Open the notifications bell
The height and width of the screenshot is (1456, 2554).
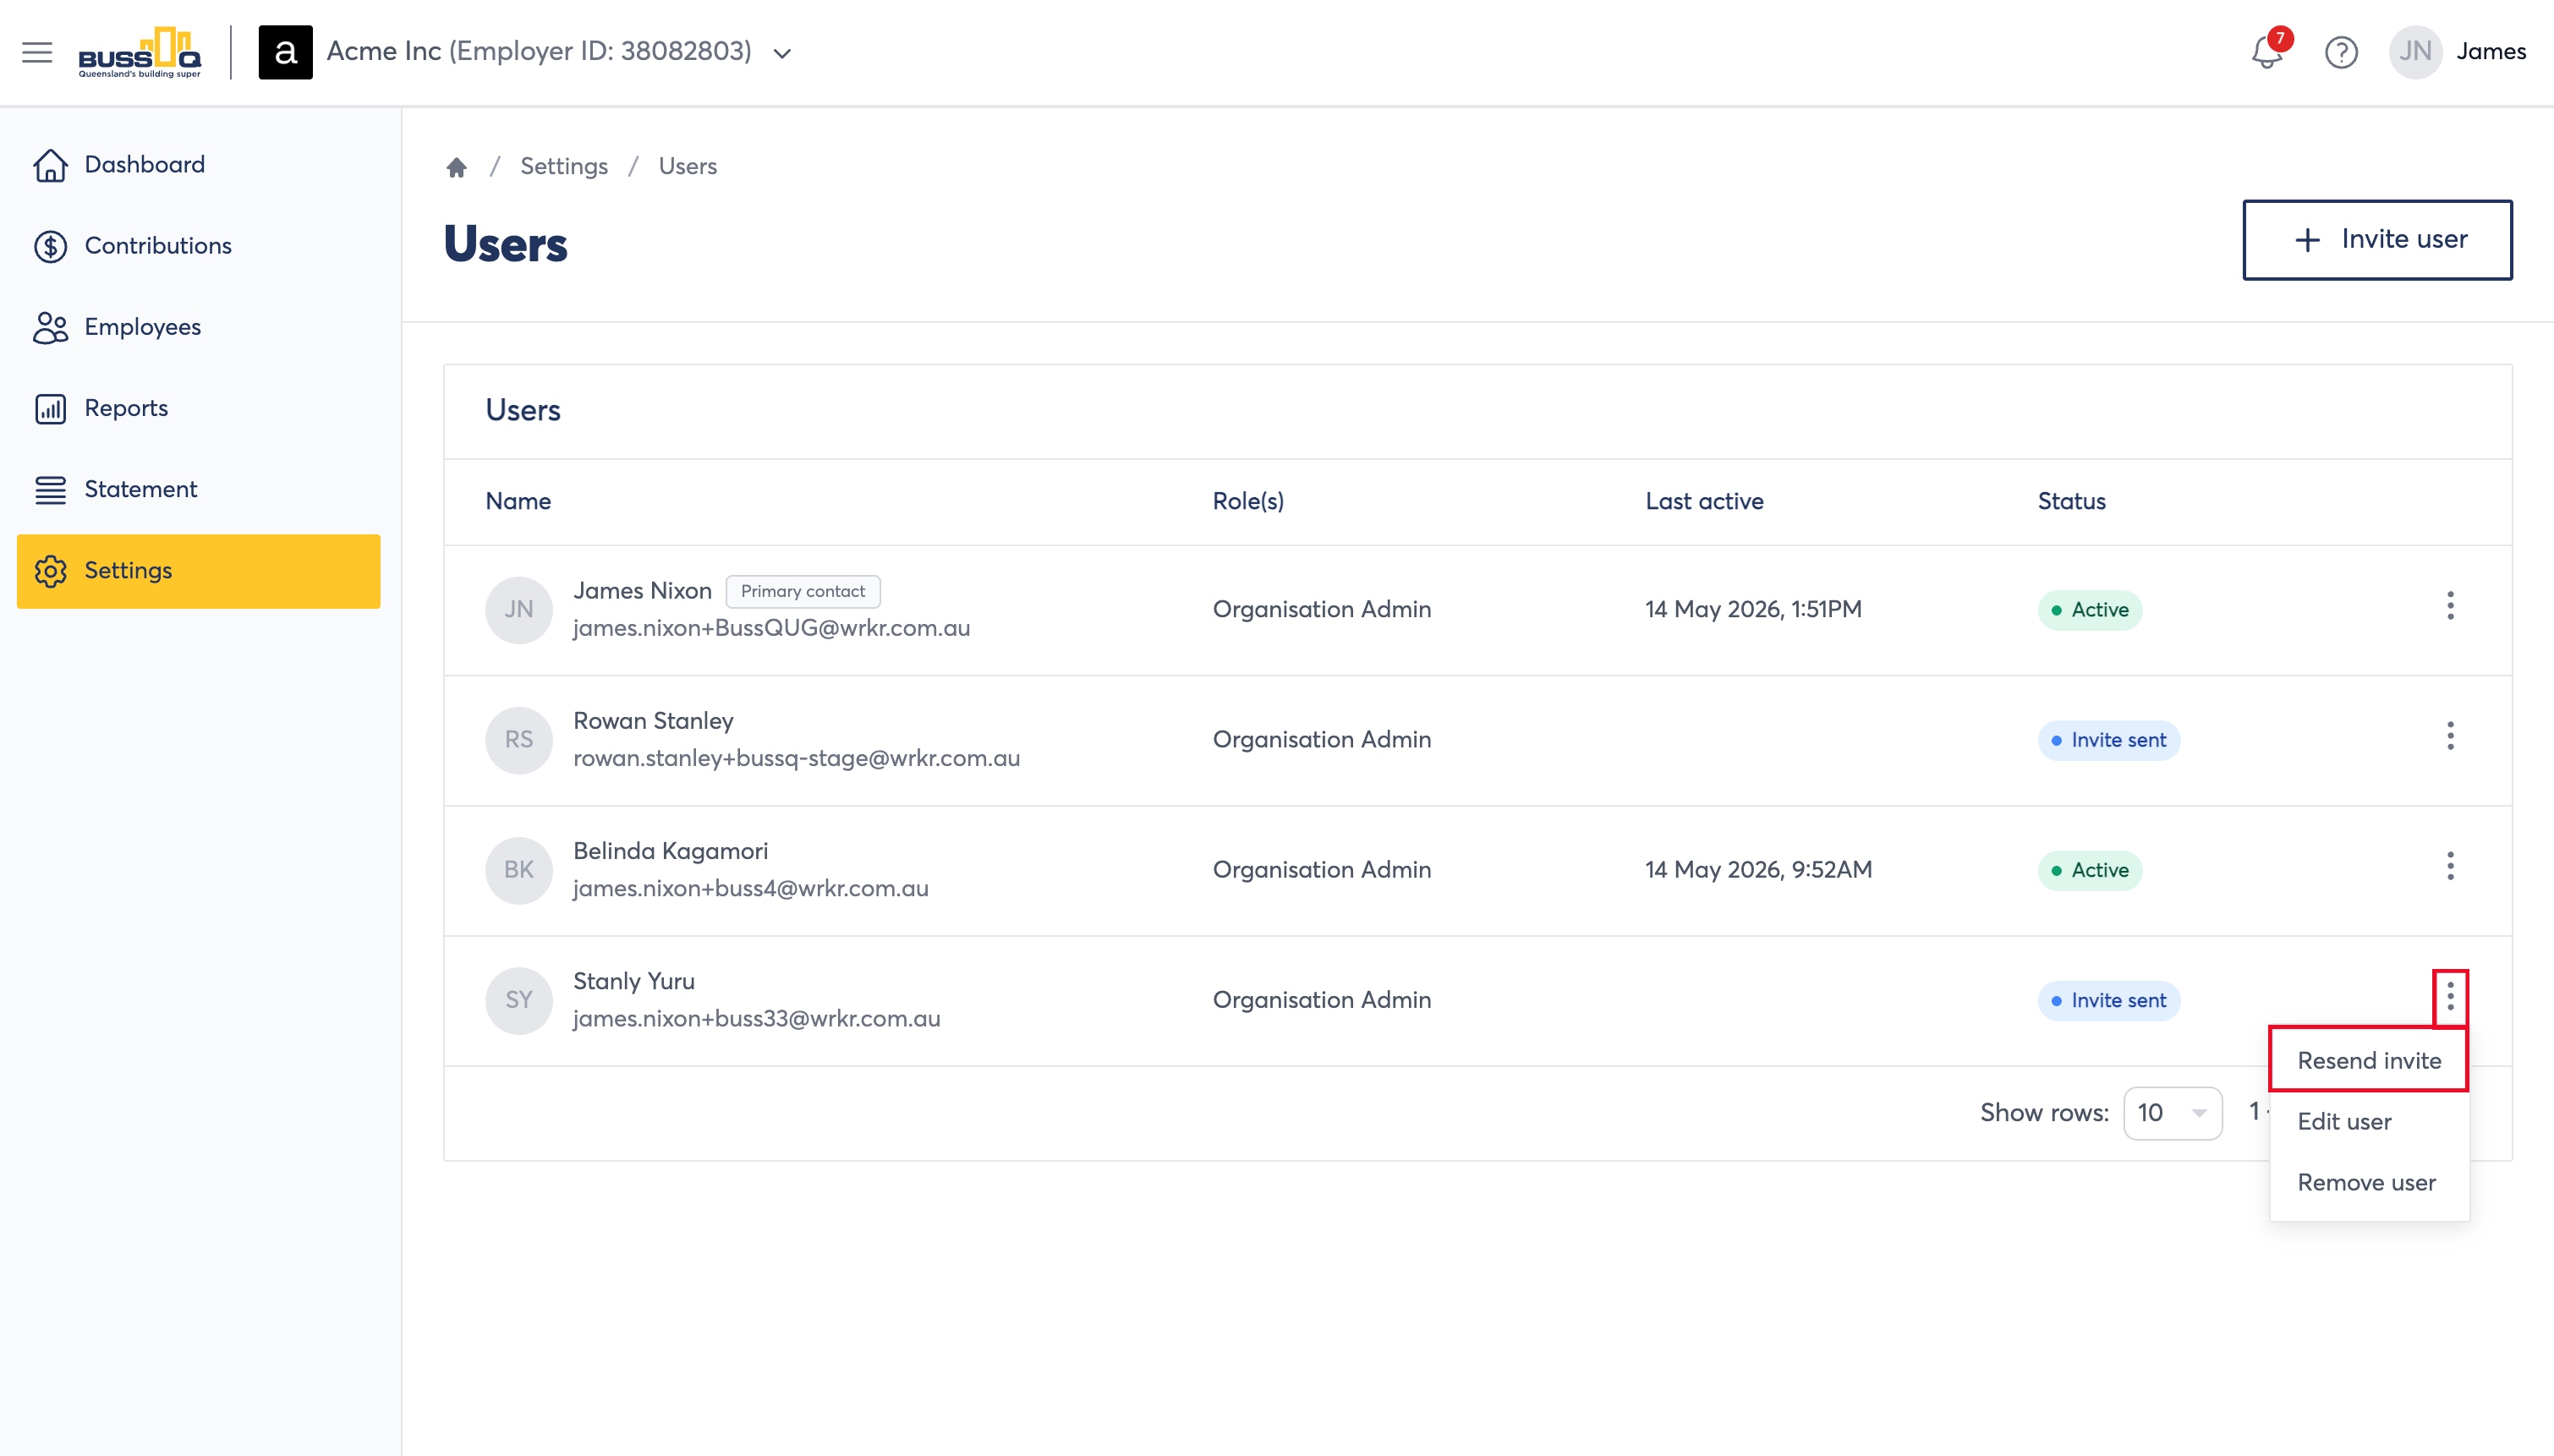2267,51
